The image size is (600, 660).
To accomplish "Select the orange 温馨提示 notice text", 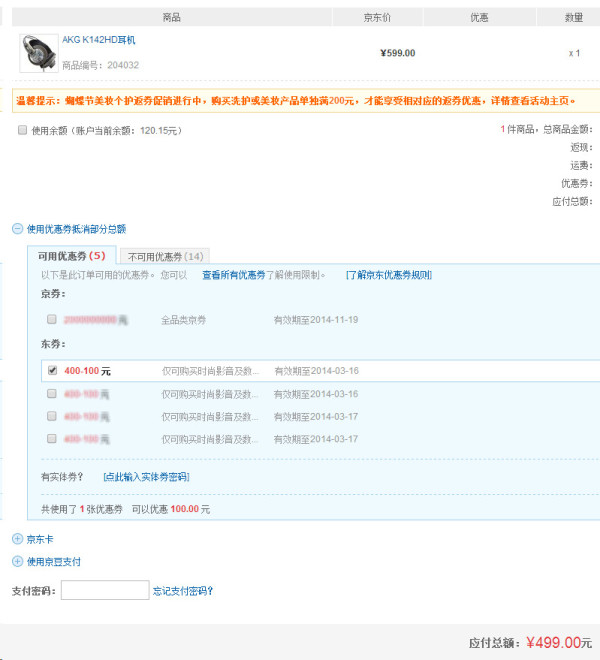I will pyautogui.click(x=296, y=101).
